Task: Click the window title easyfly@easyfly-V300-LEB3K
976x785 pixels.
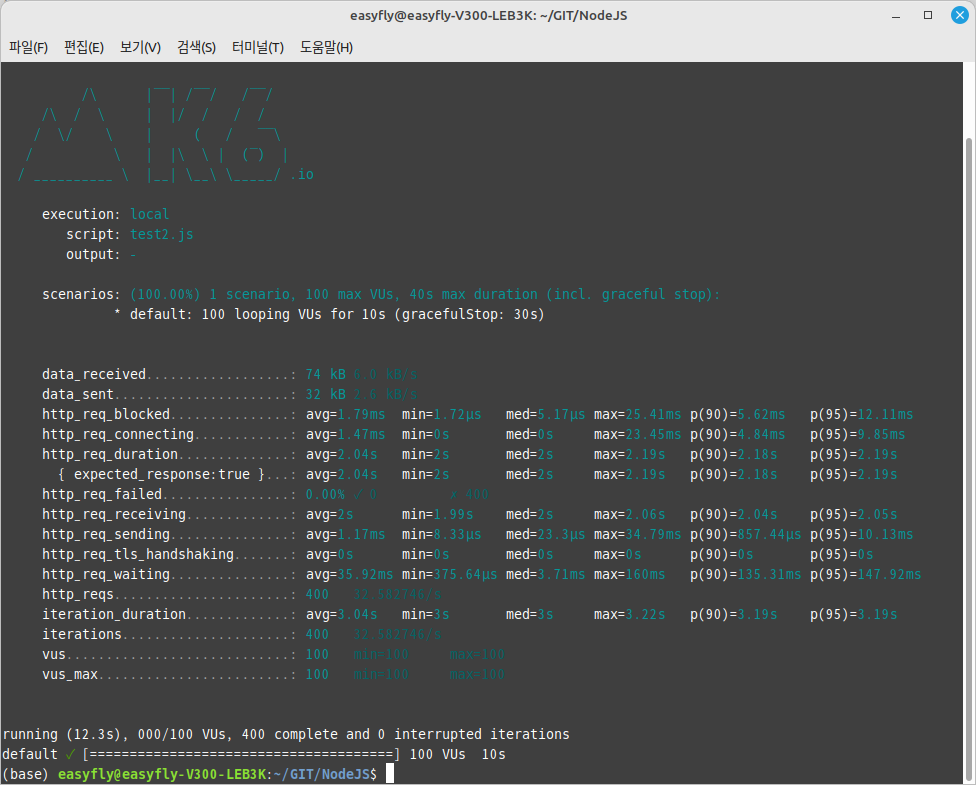Action: pos(488,16)
